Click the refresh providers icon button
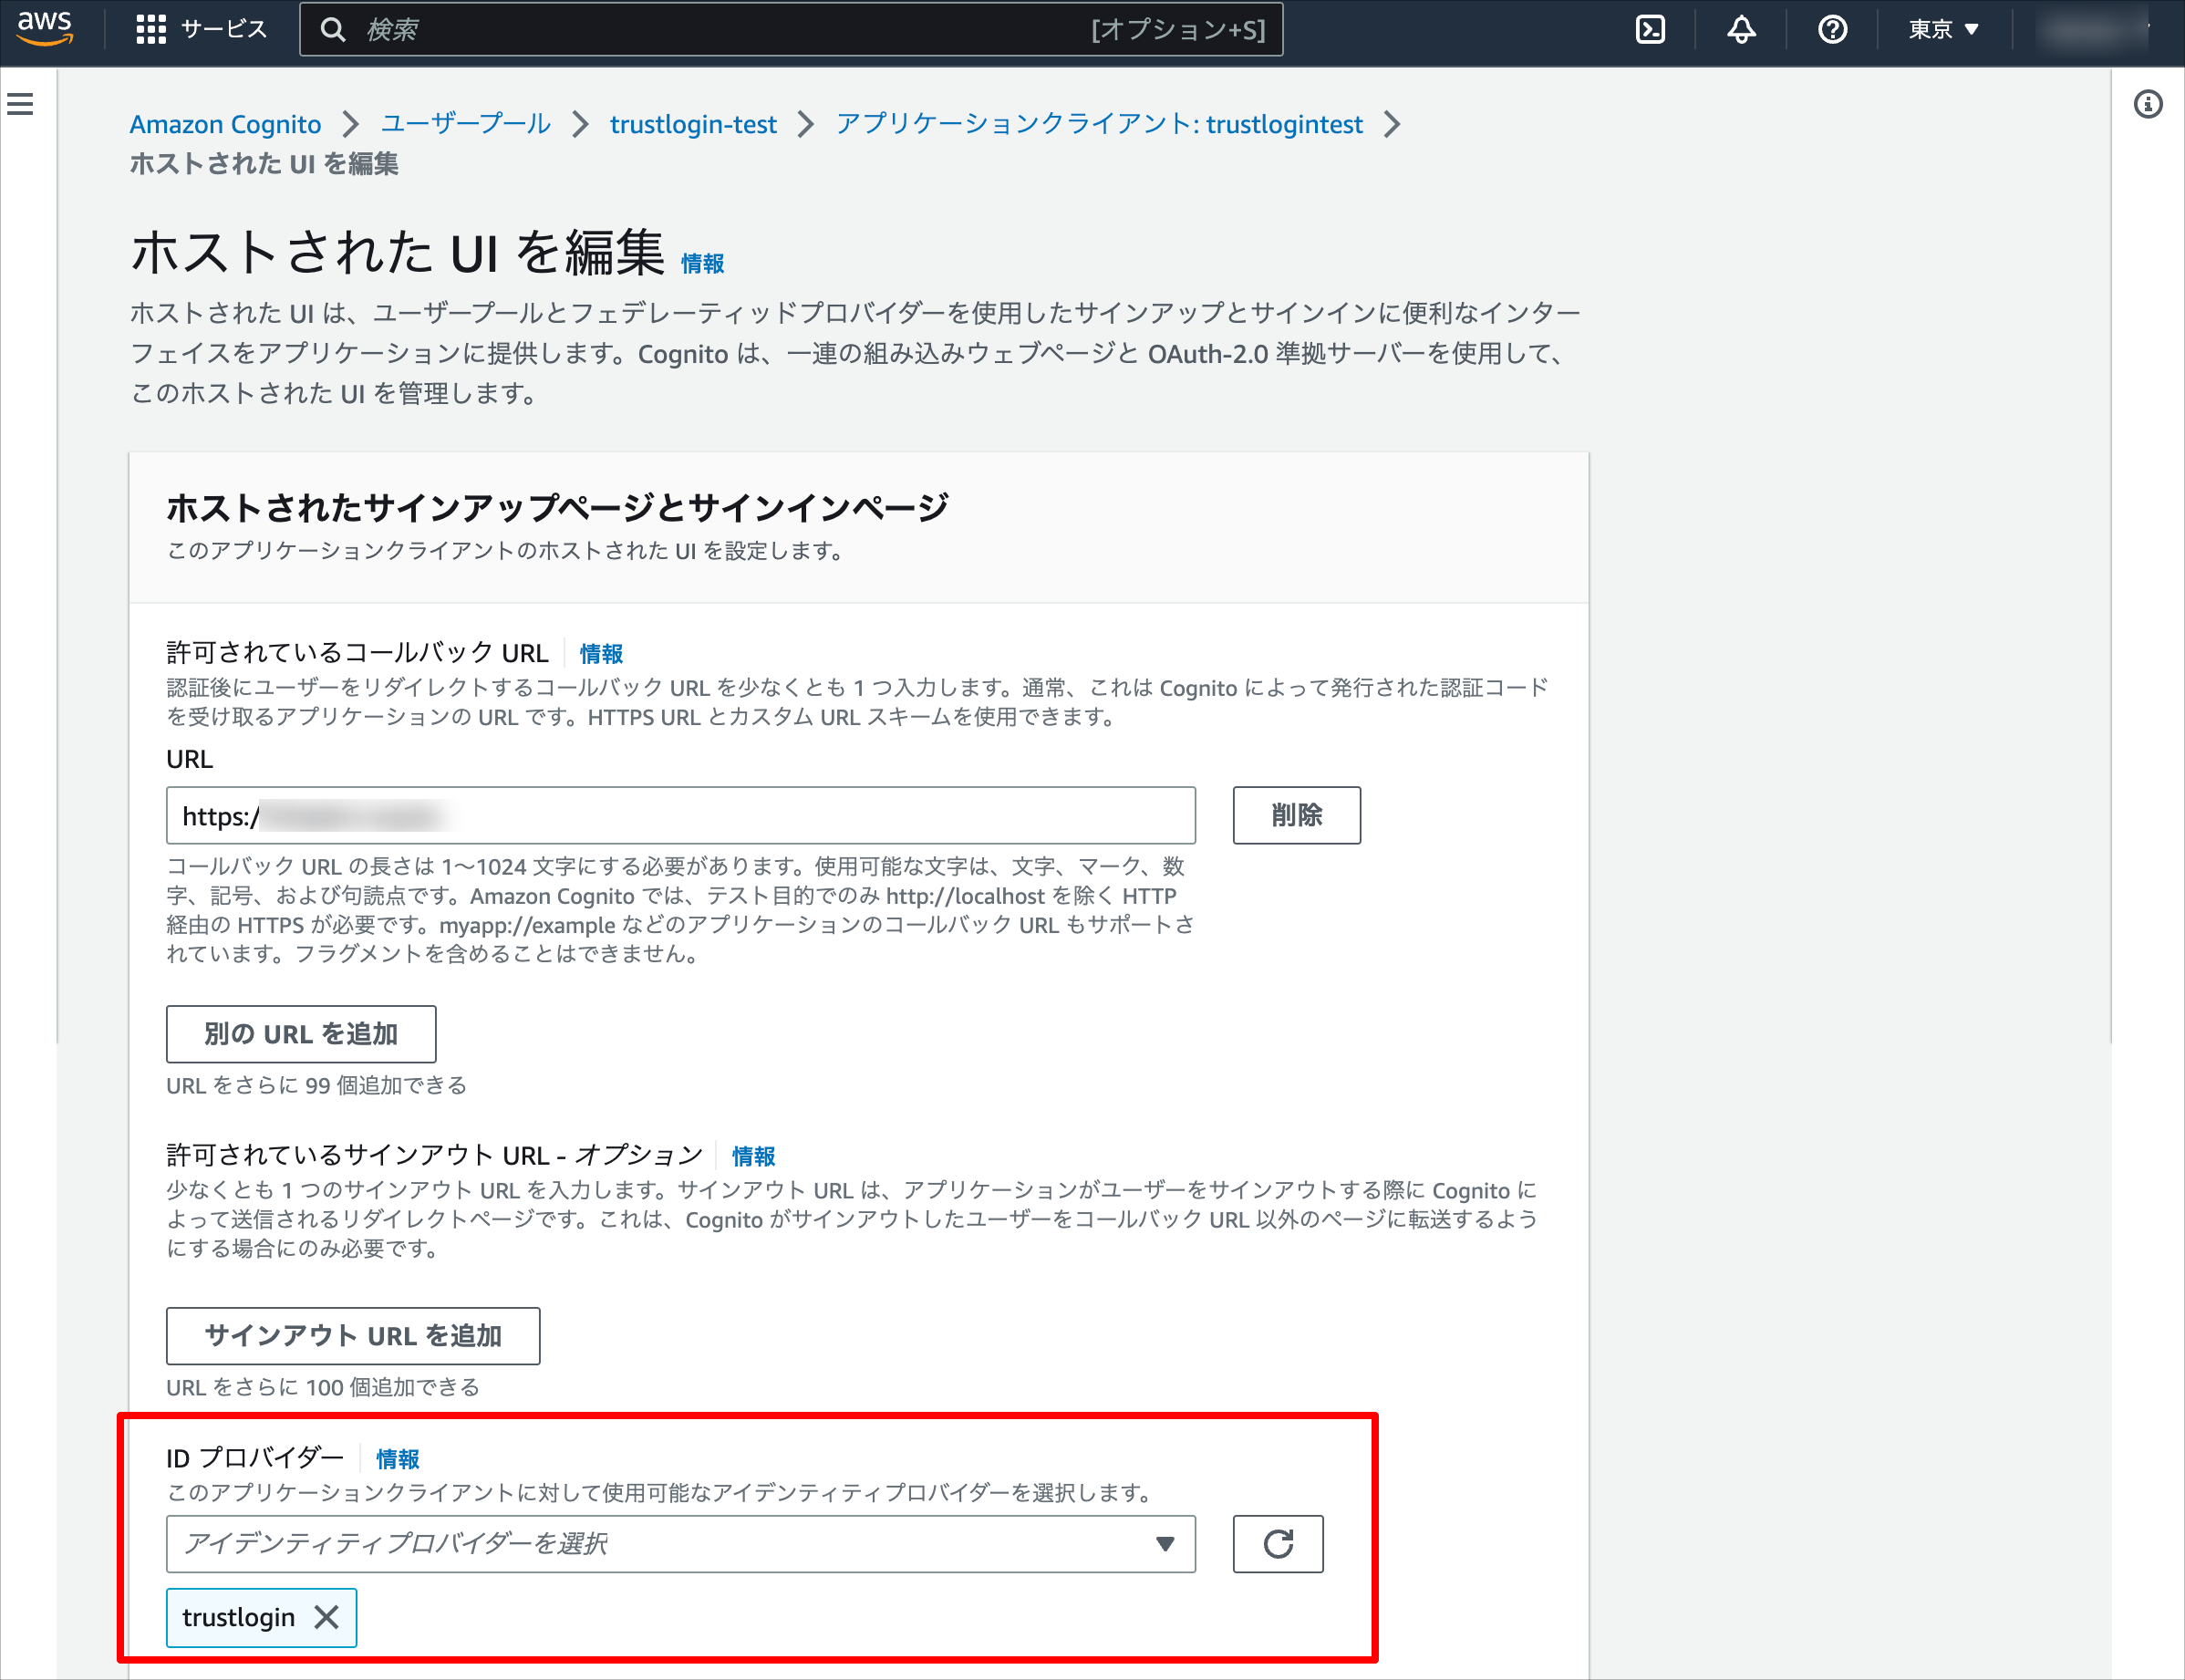Screen dimensions: 2185x1680 [1278, 1544]
